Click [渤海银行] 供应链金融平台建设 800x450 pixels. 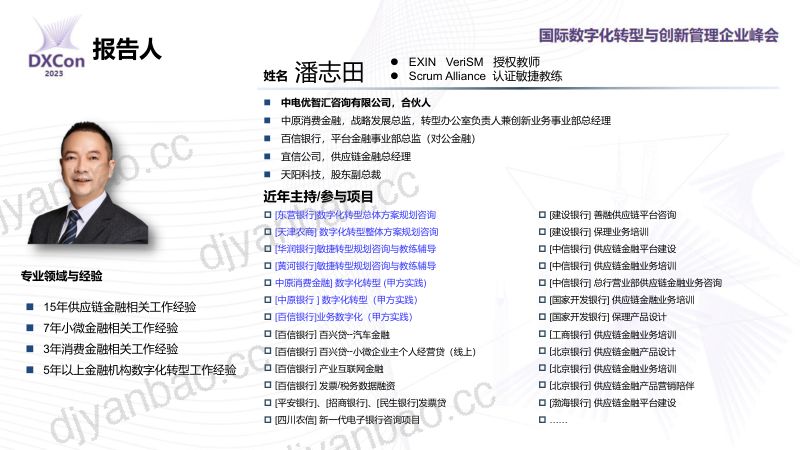coord(613,403)
